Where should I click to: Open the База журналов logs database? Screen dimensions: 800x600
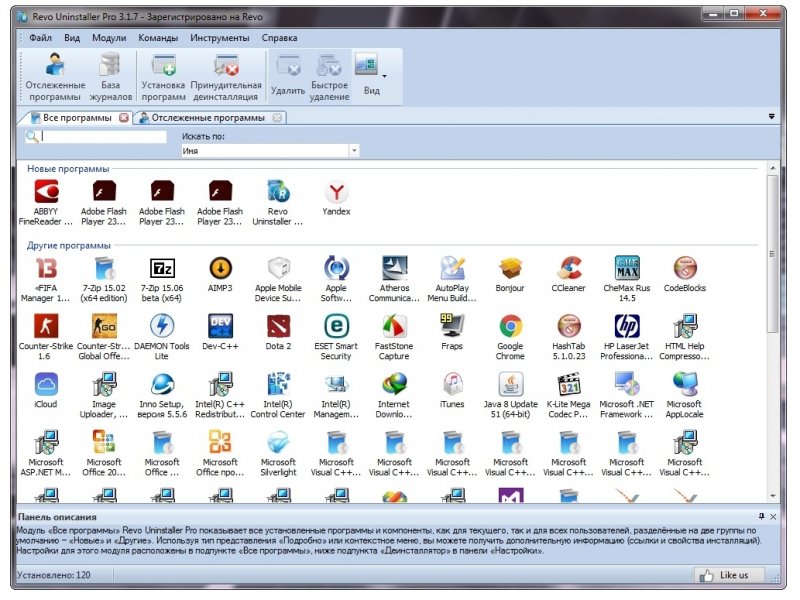[x=111, y=77]
